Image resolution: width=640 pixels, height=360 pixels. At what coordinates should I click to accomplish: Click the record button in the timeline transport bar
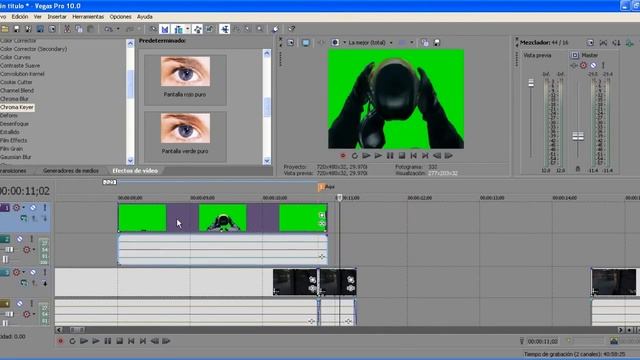point(60,341)
